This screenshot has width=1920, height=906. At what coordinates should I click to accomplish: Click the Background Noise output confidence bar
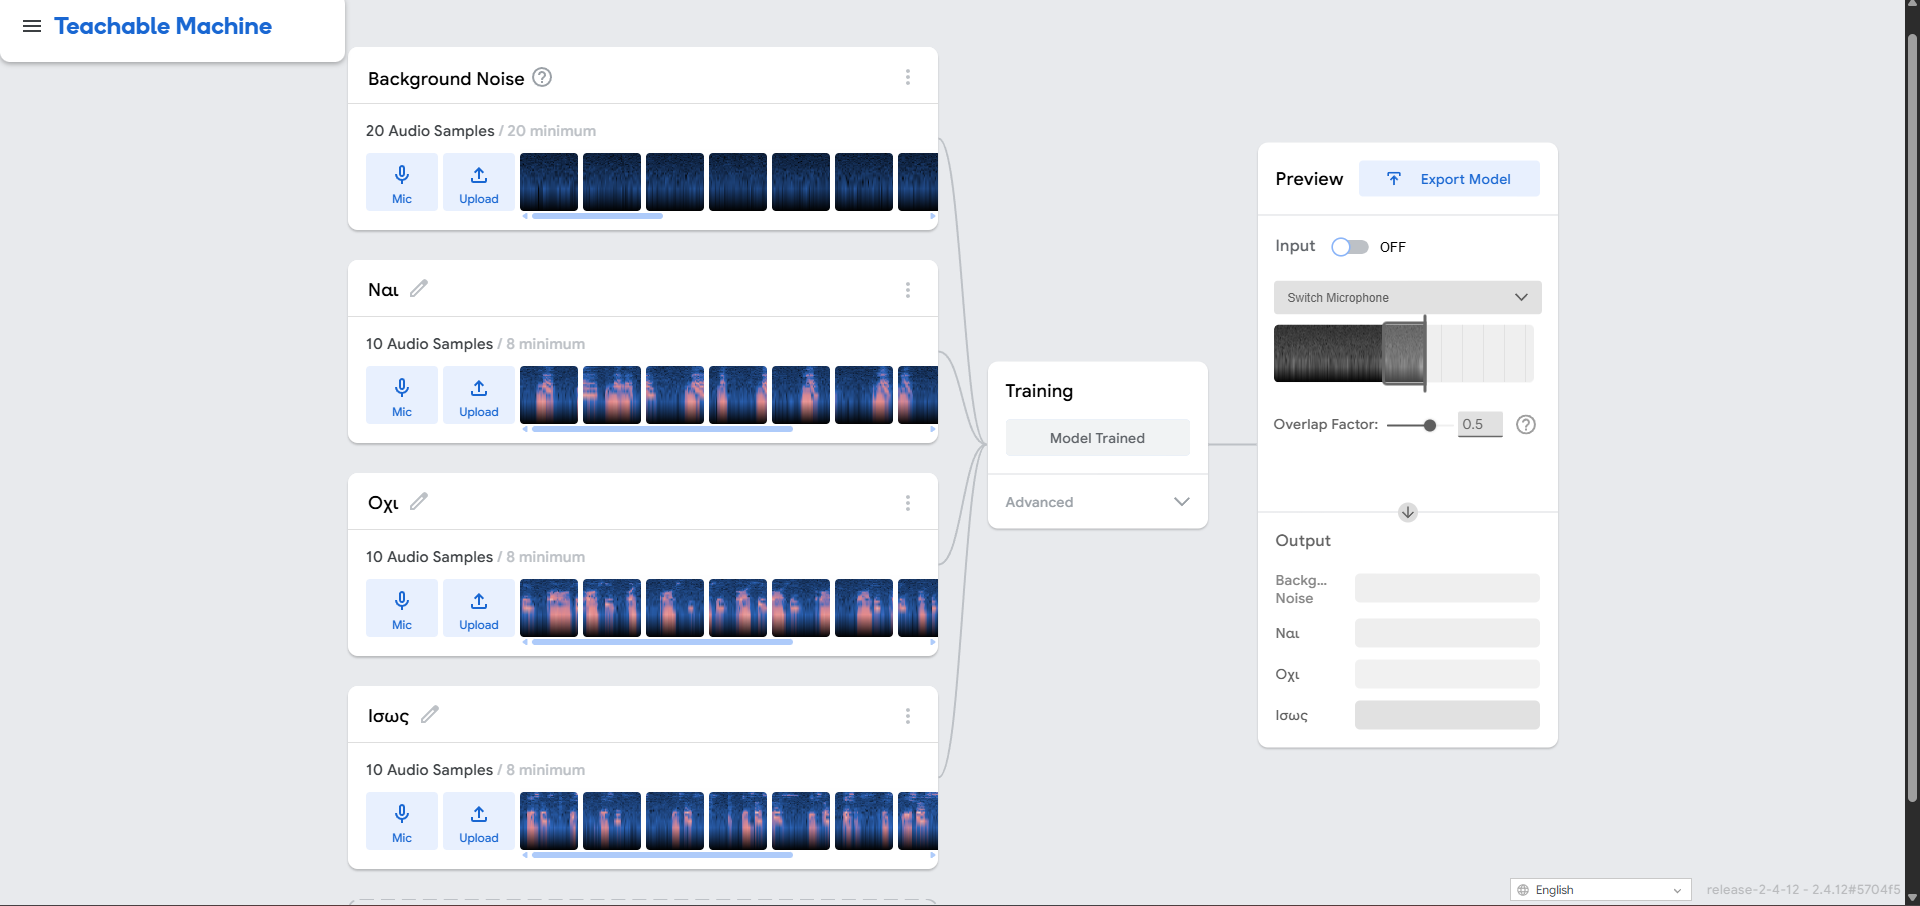pyautogui.click(x=1447, y=588)
